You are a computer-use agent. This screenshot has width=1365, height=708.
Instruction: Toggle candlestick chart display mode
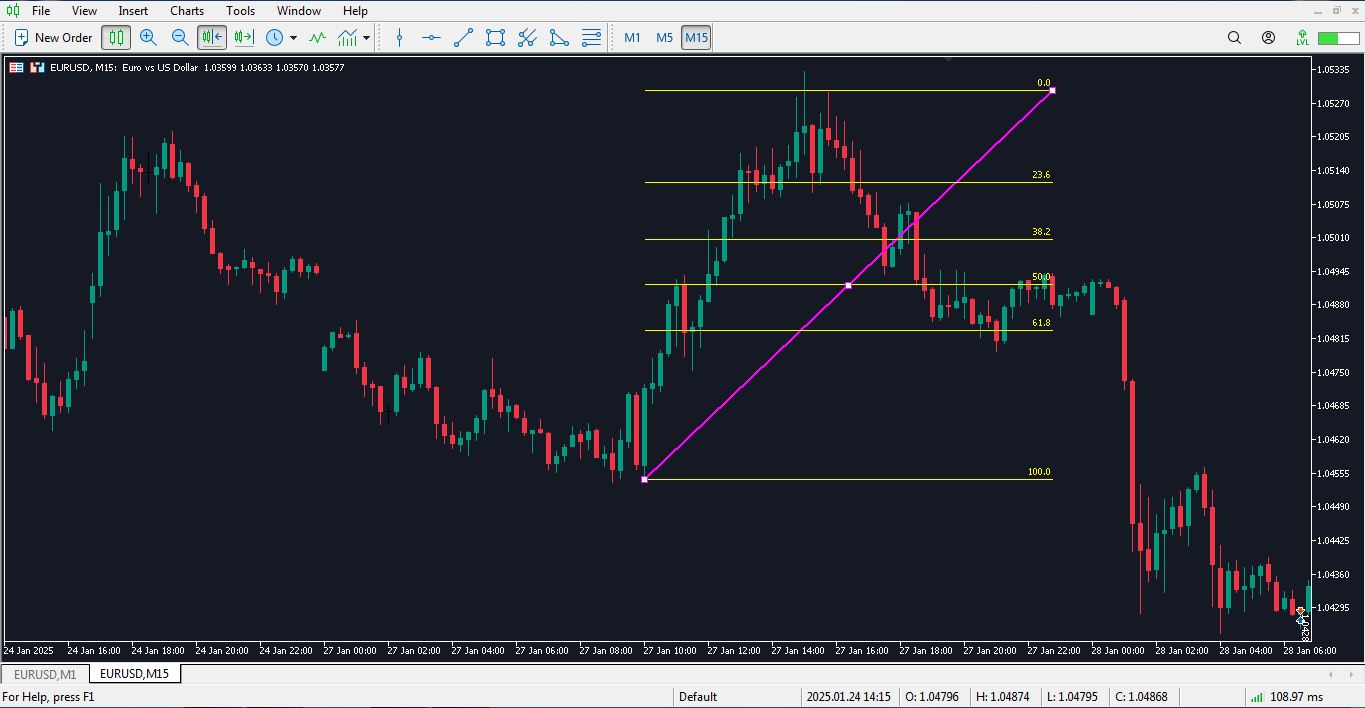(116, 38)
